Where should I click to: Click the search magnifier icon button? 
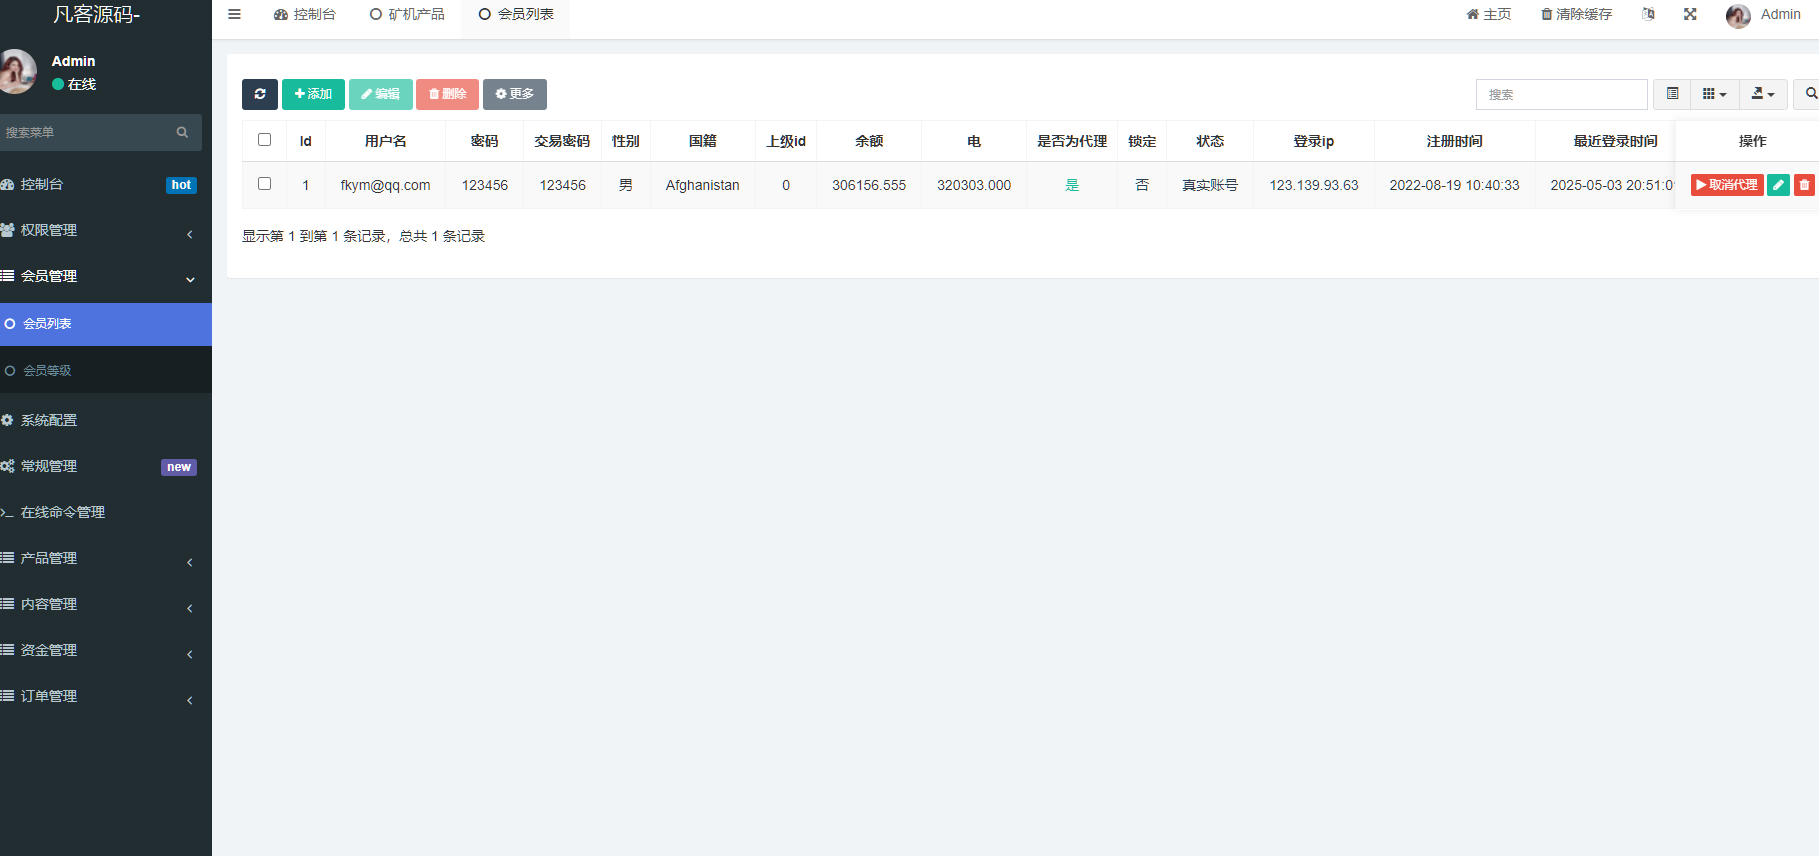(1810, 94)
